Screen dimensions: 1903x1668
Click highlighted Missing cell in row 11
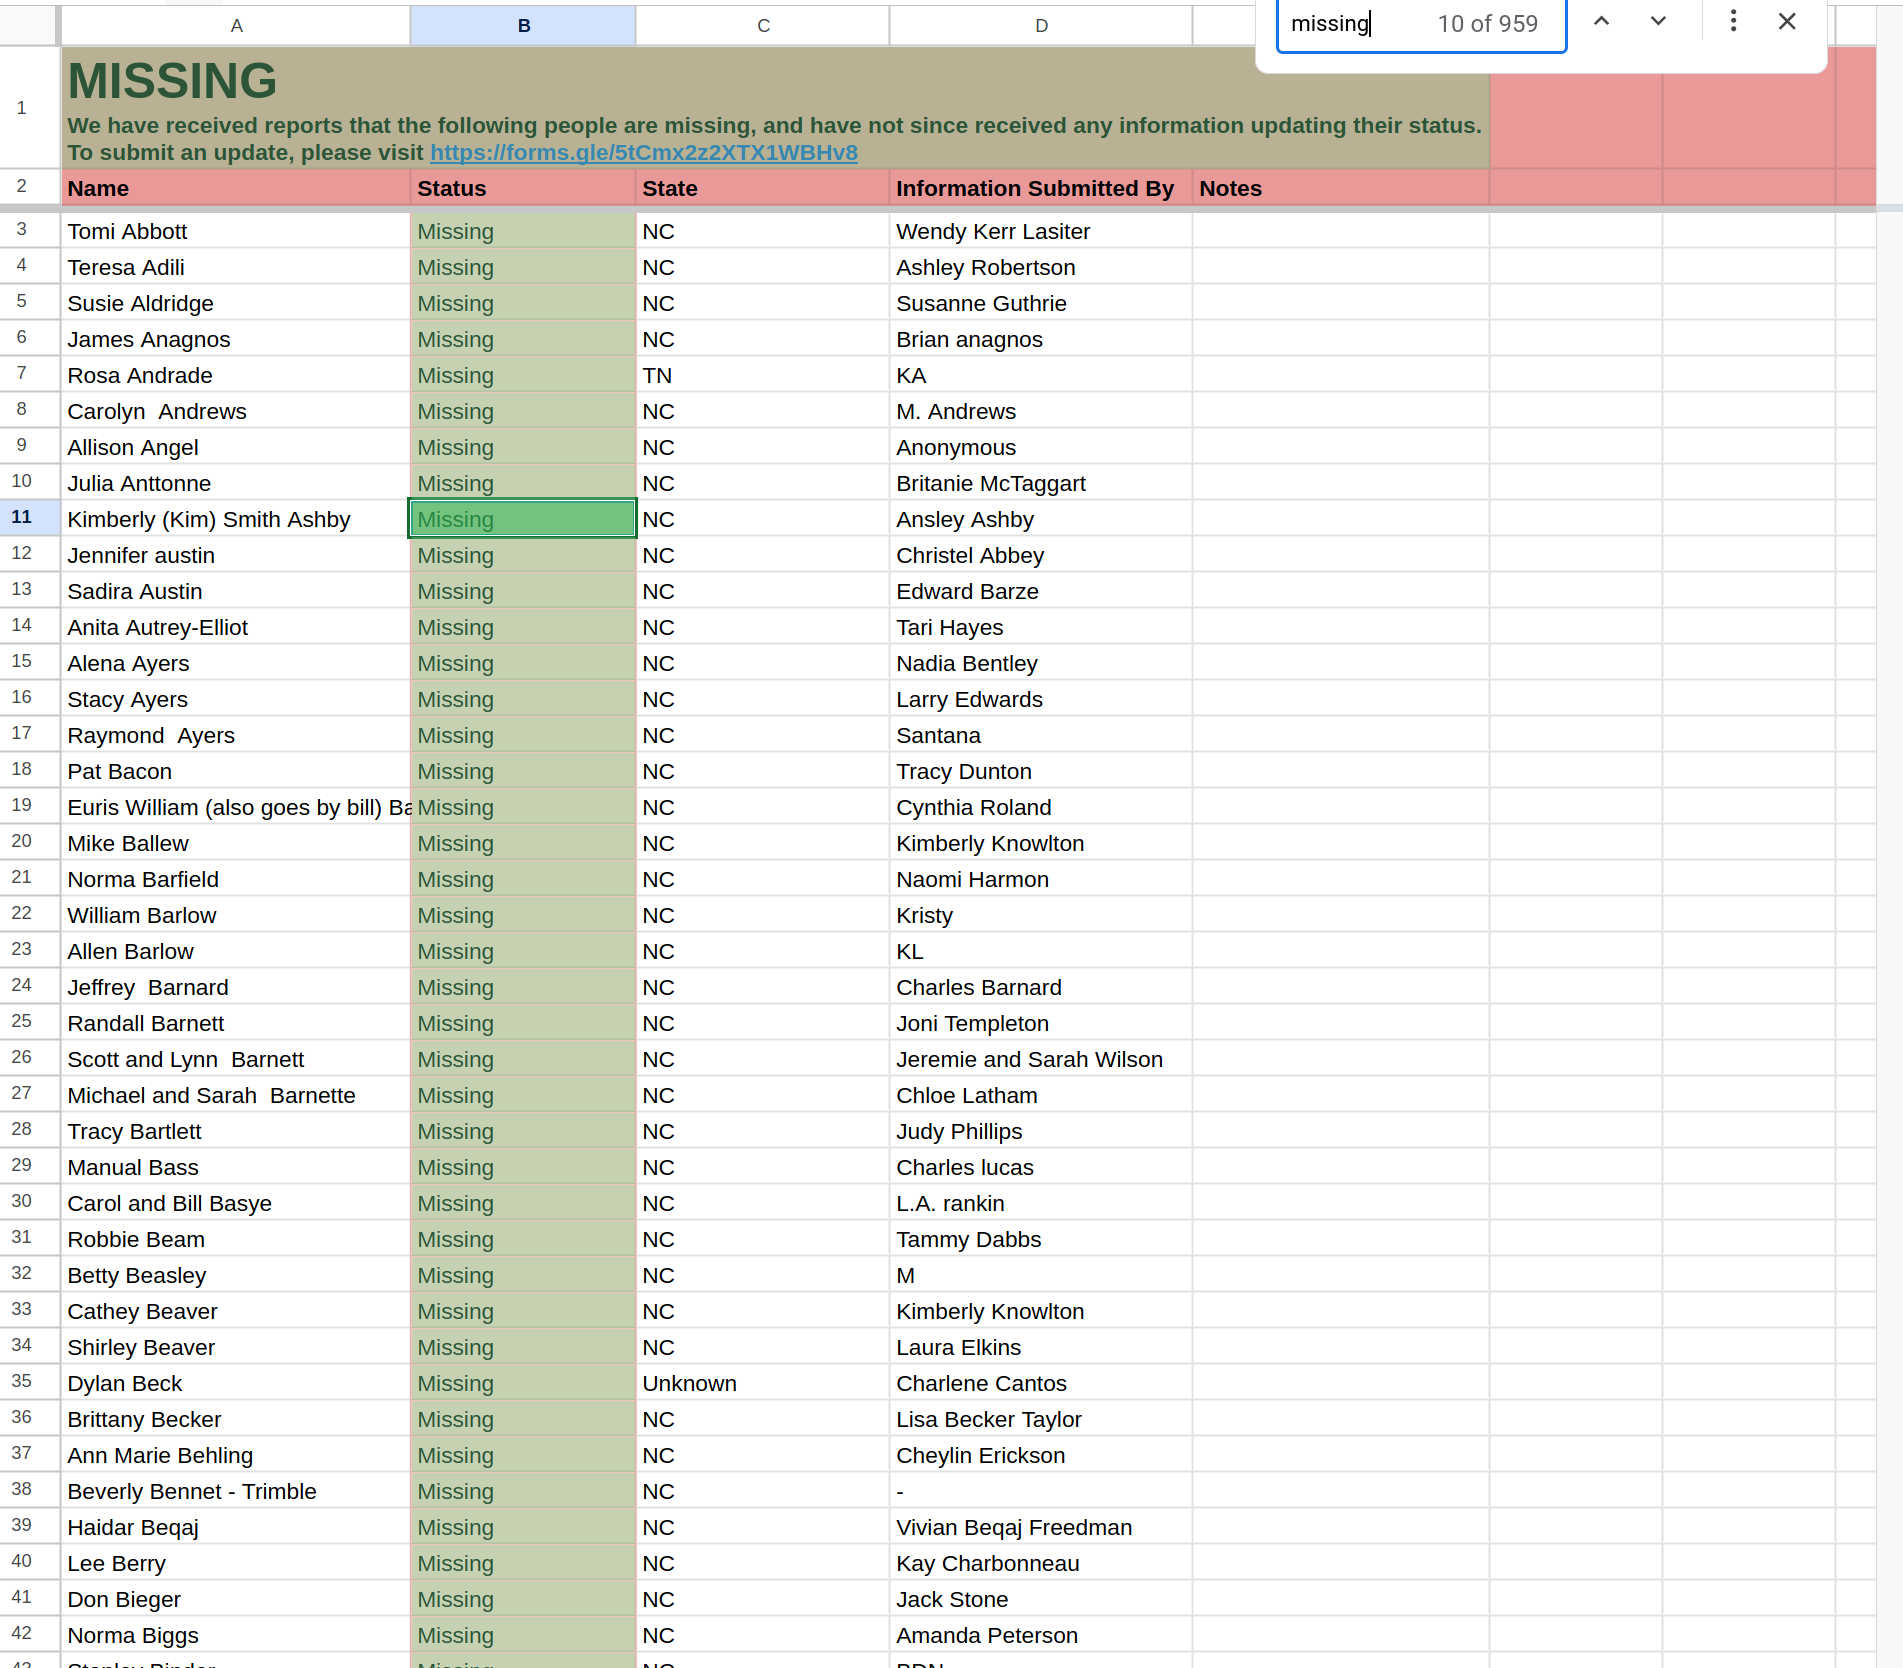tap(523, 519)
